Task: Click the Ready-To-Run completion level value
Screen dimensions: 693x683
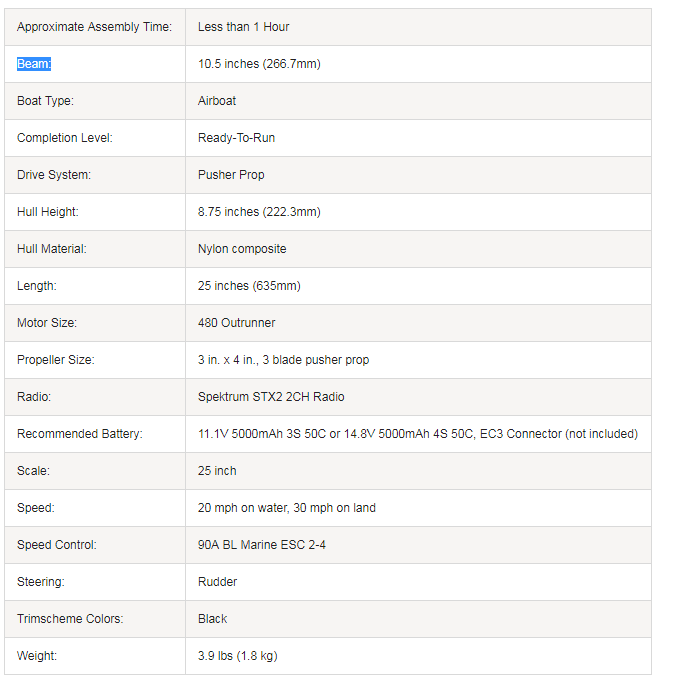Action: pyautogui.click(x=236, y=138)
